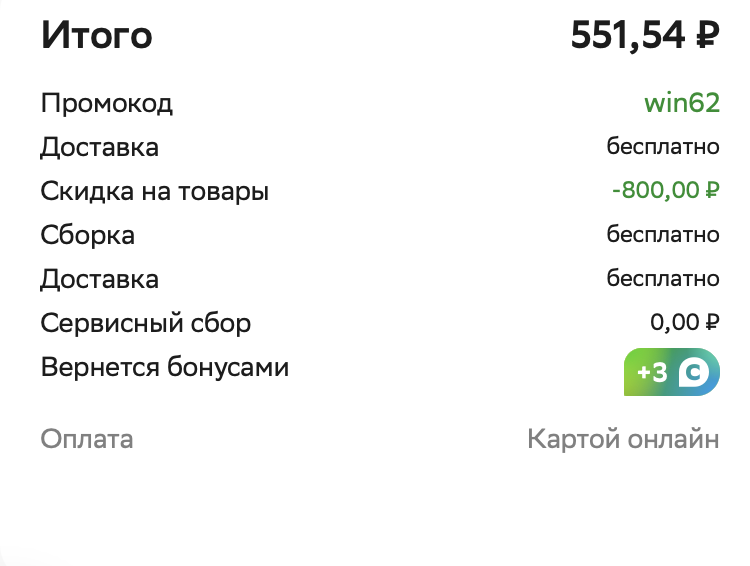Viewport: 750px width, 566px height.
Task: Click the Сервисный сбор label
Action: click(145, 323)
